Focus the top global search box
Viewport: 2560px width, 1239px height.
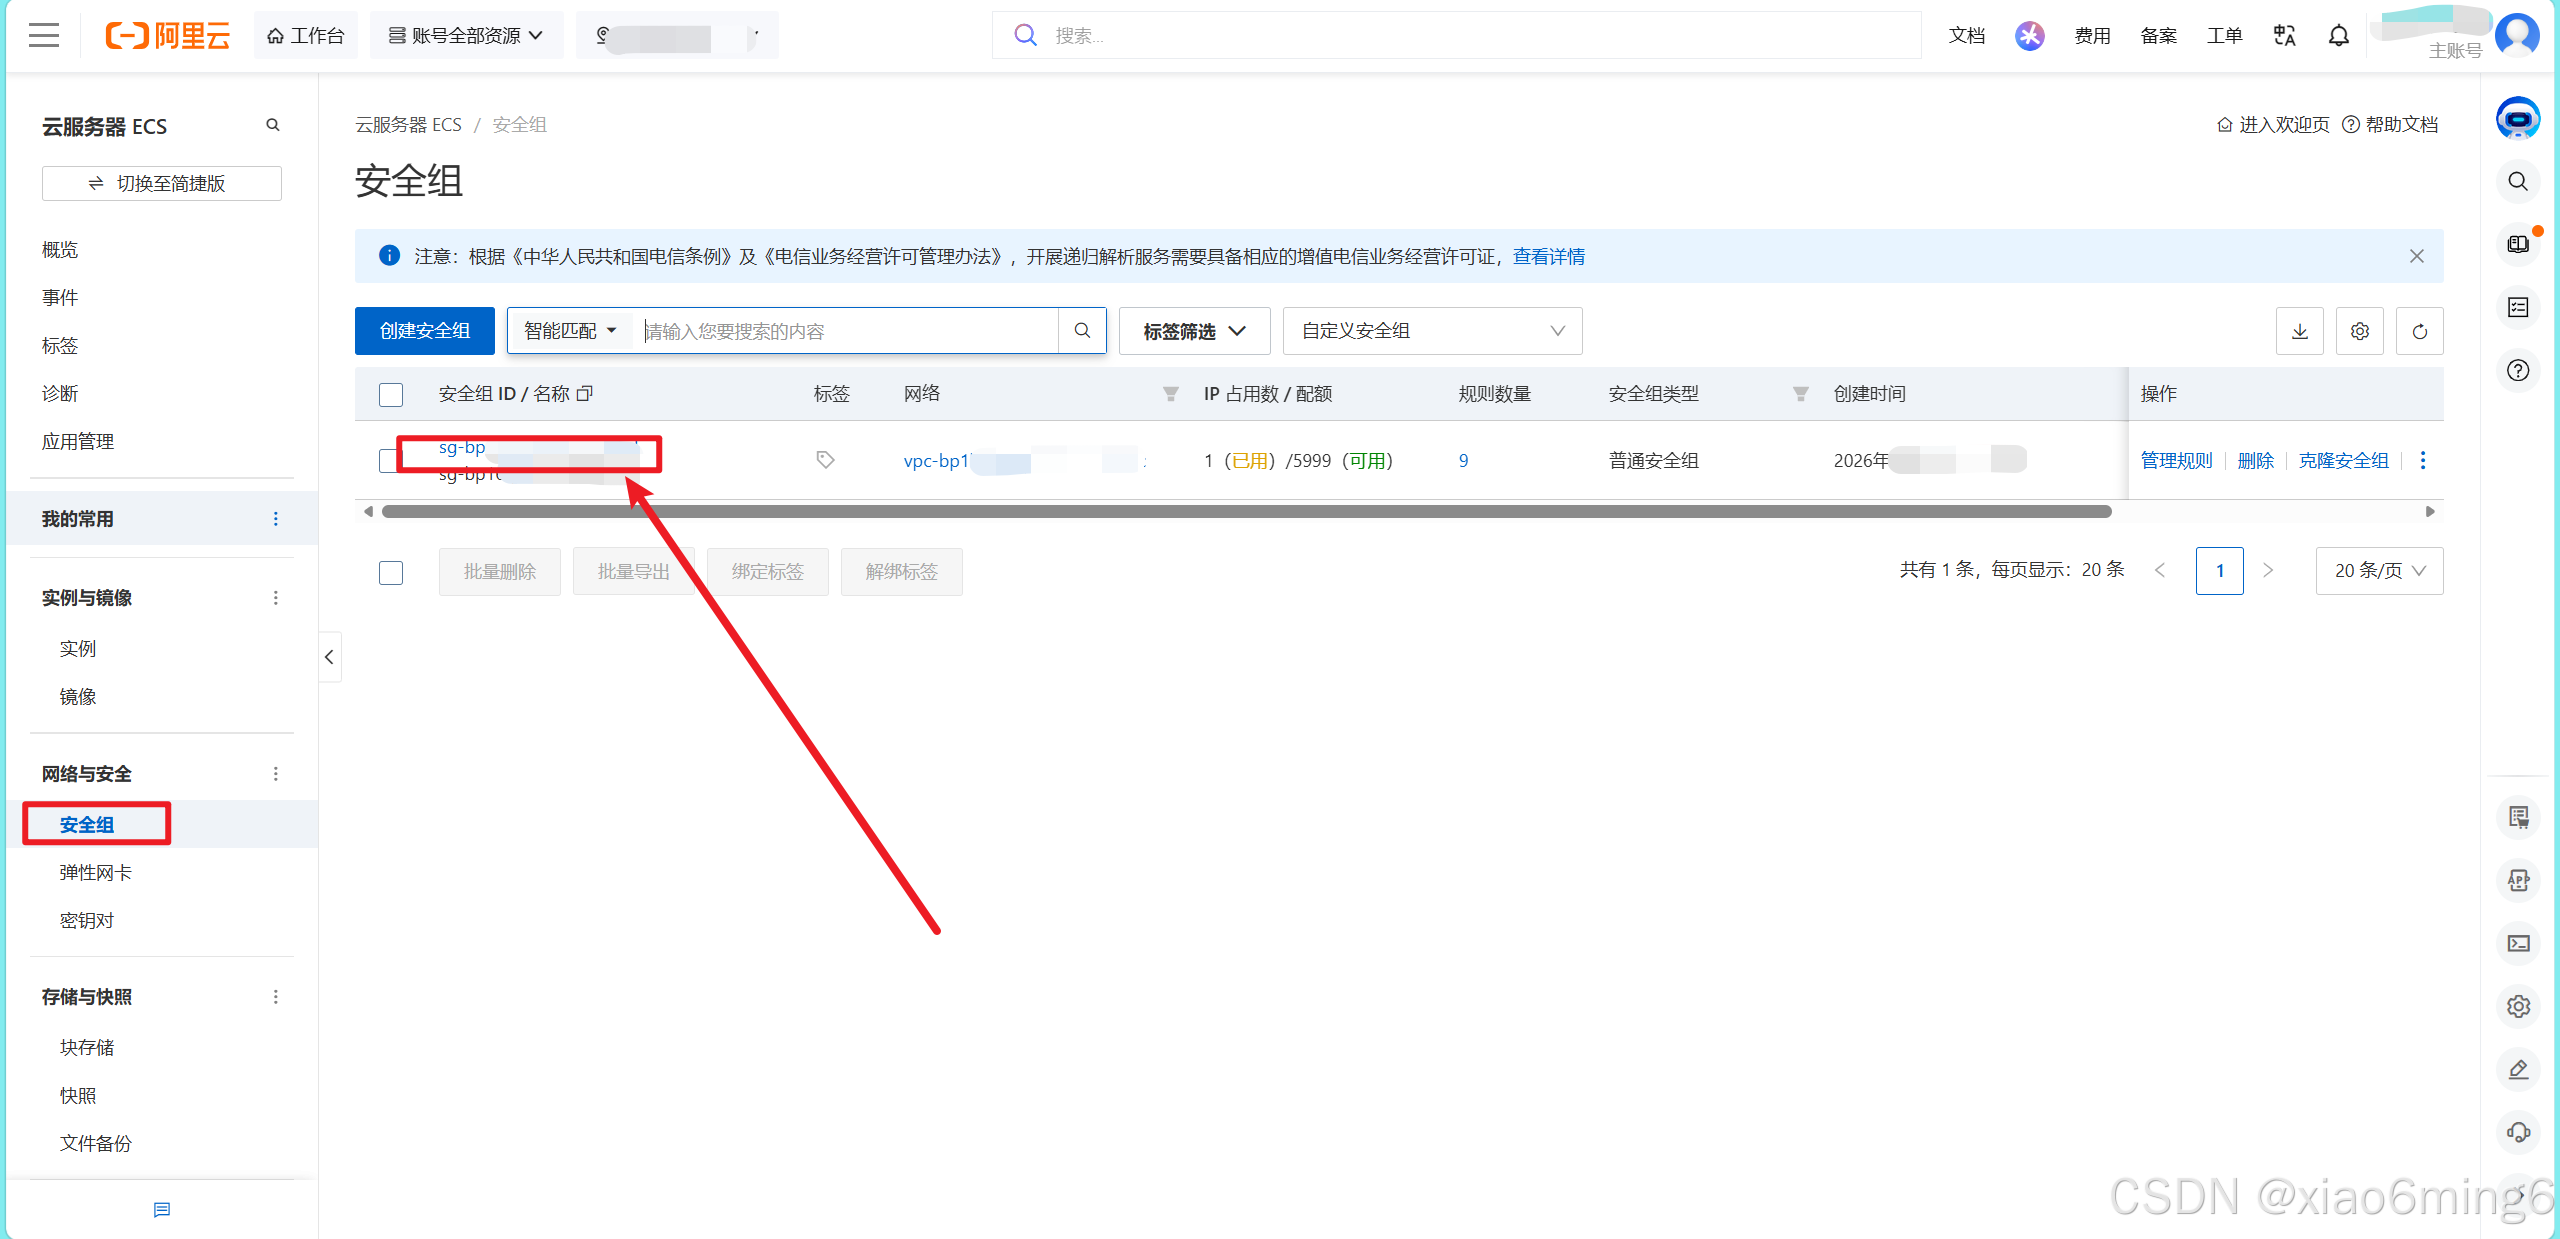[x=1456, y=35]
